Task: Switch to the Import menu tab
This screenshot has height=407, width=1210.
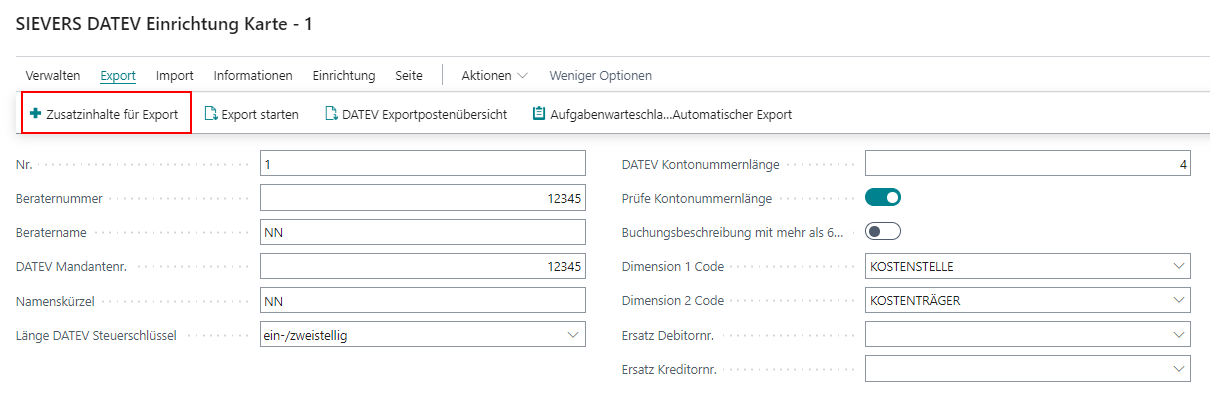Action: pos(175,75)
